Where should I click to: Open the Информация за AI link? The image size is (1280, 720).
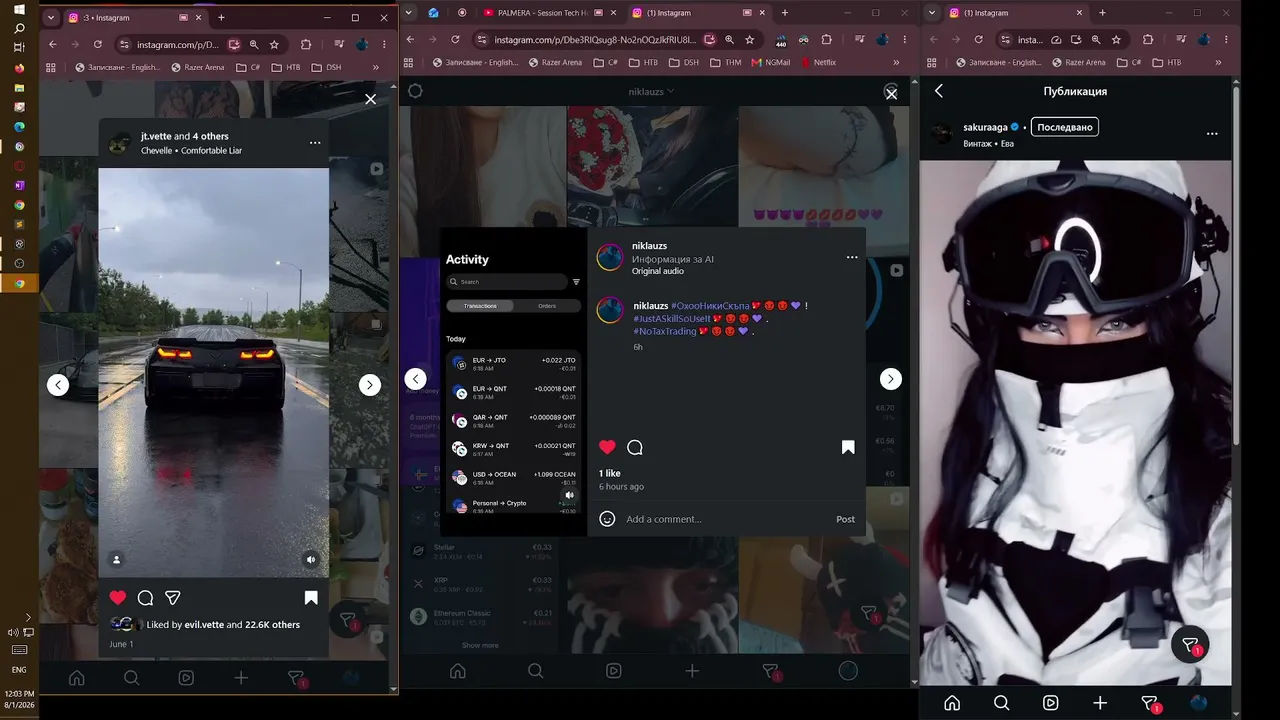(673, 259)
